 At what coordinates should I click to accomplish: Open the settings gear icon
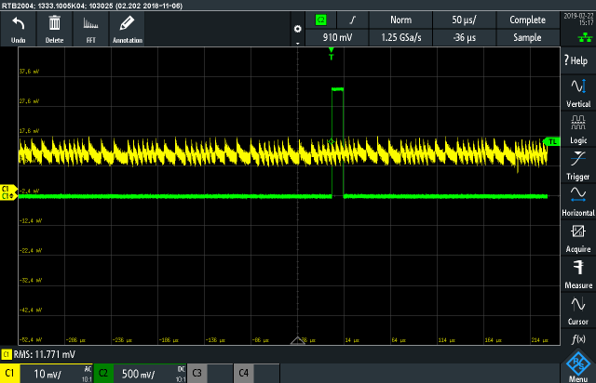click(298, 29)
